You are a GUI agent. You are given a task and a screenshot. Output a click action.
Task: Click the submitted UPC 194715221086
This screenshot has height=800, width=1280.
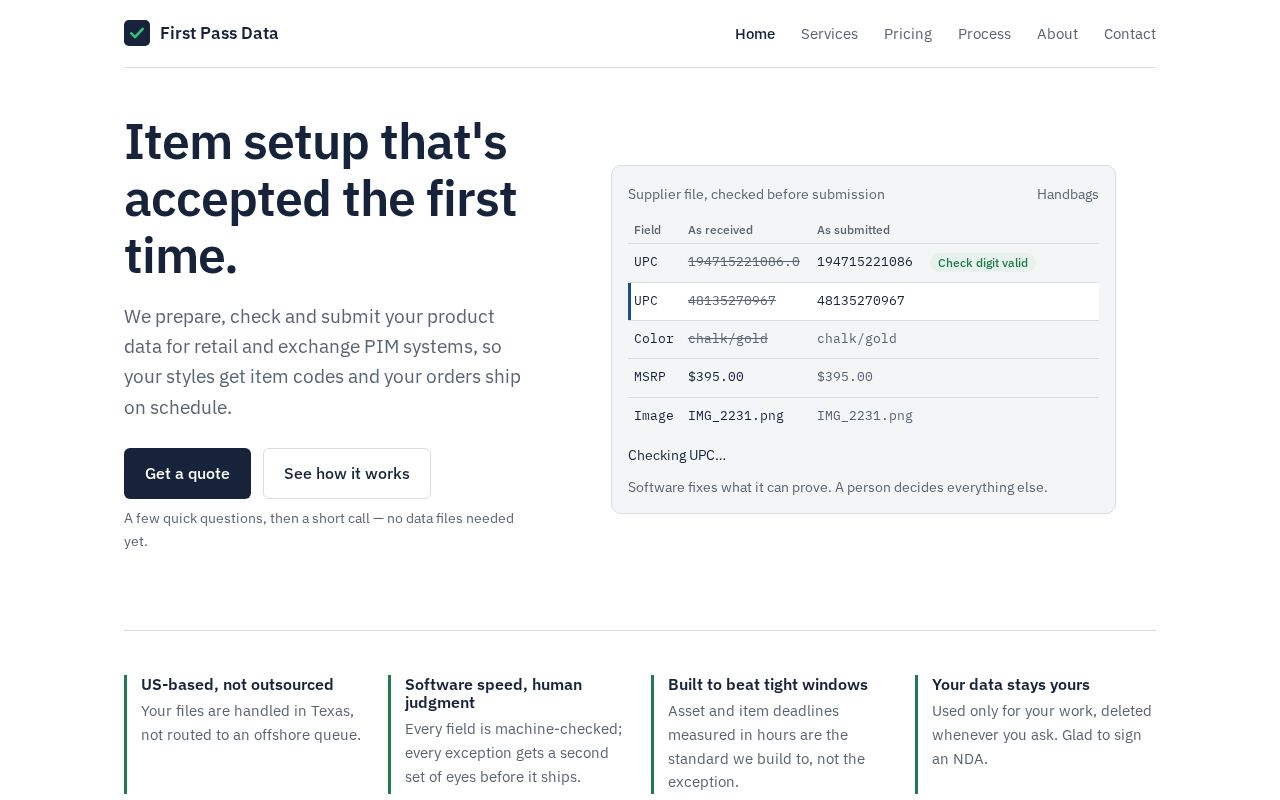click(865, 262)
